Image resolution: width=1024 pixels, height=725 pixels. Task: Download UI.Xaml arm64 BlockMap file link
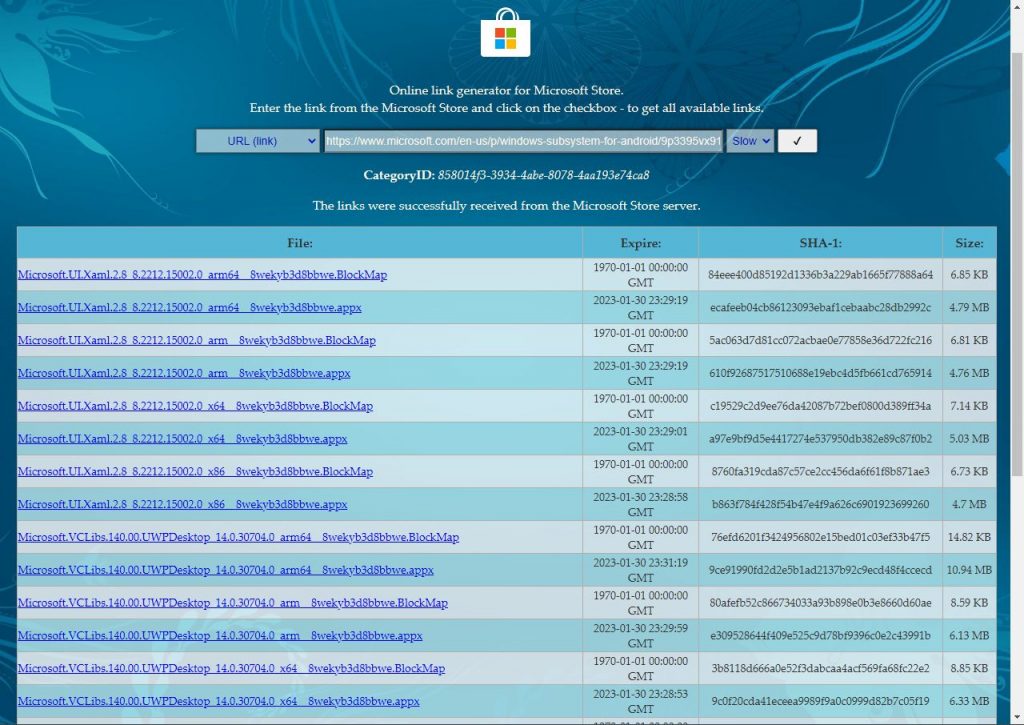pyautogui.click(x=202, y=275)
